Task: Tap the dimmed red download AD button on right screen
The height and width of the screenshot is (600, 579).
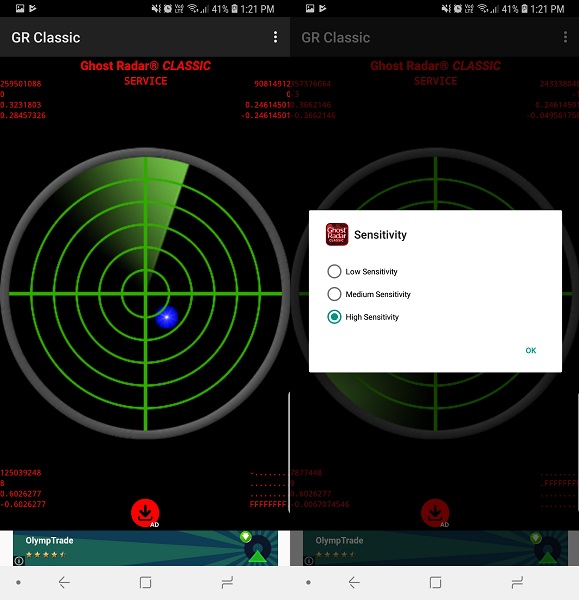Action: coord(435,513)
